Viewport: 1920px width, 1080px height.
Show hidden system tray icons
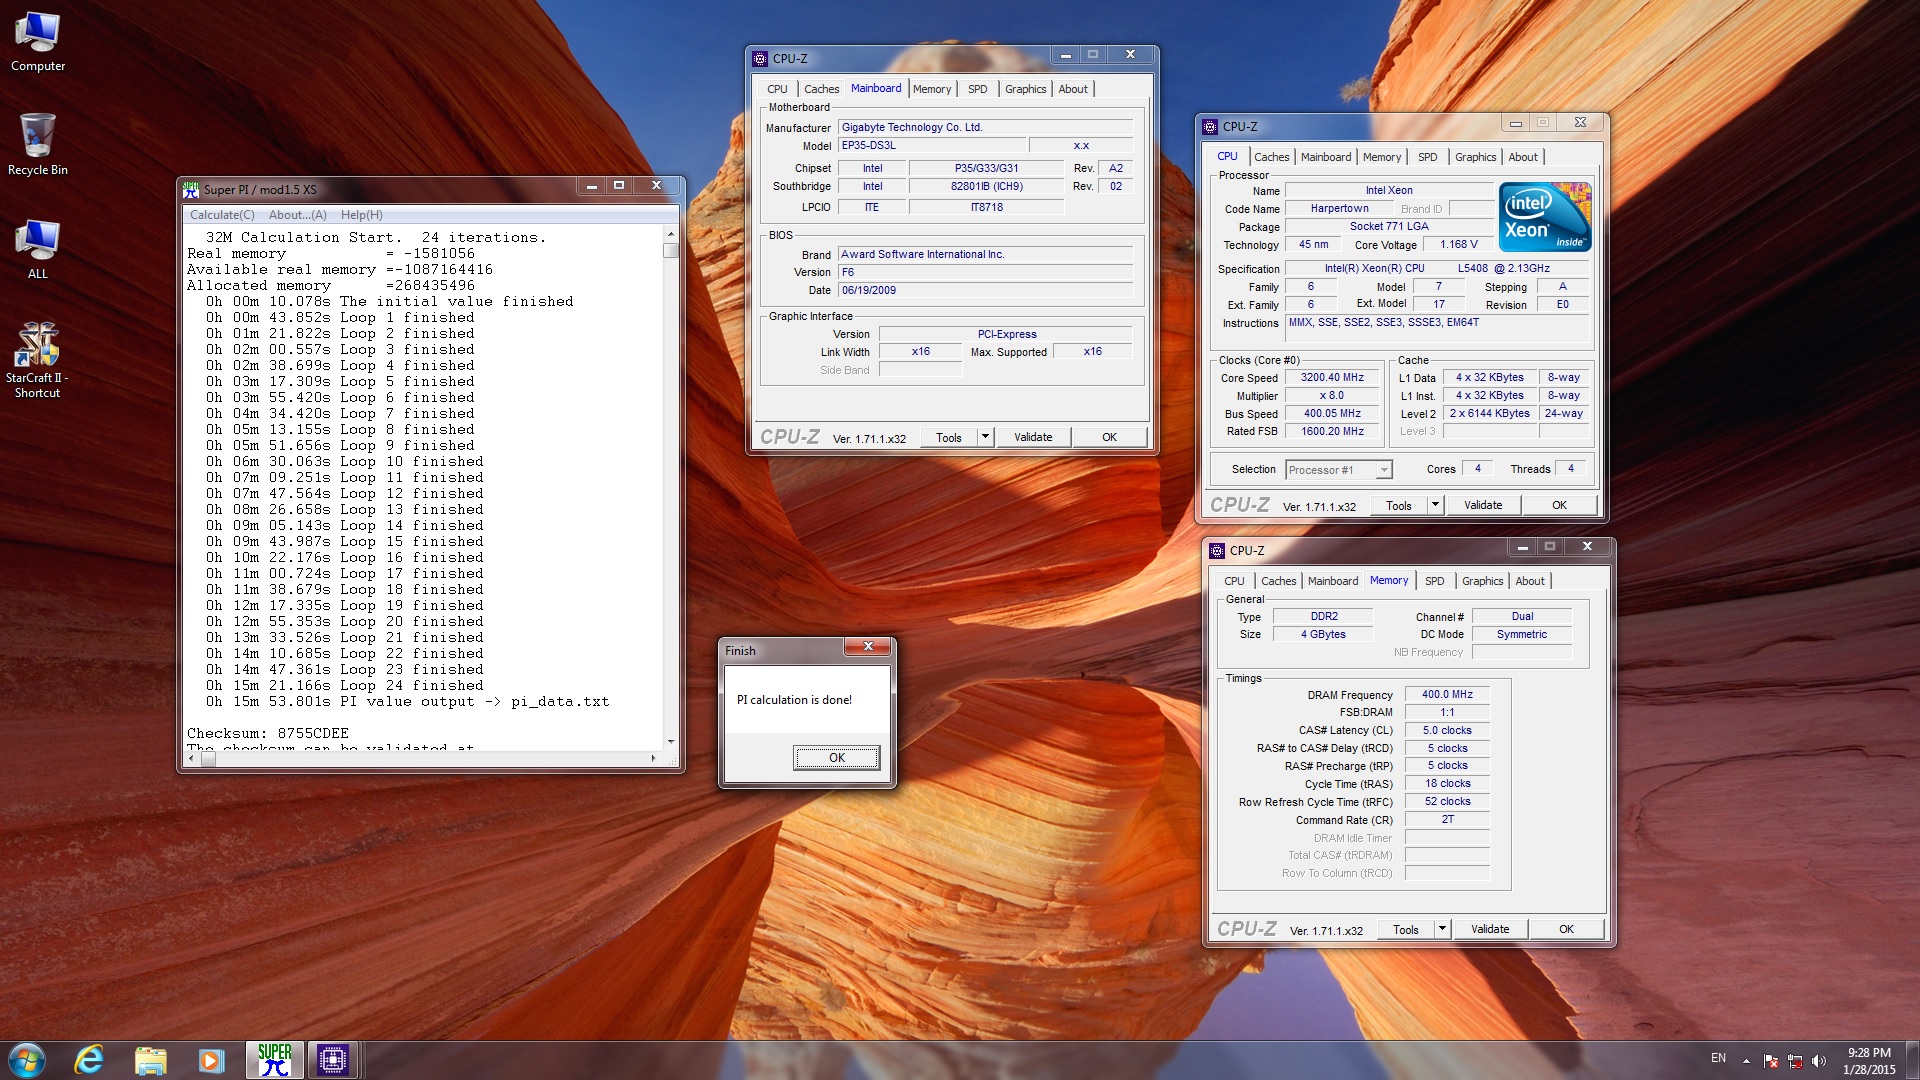click(x=1746, y=1061)
